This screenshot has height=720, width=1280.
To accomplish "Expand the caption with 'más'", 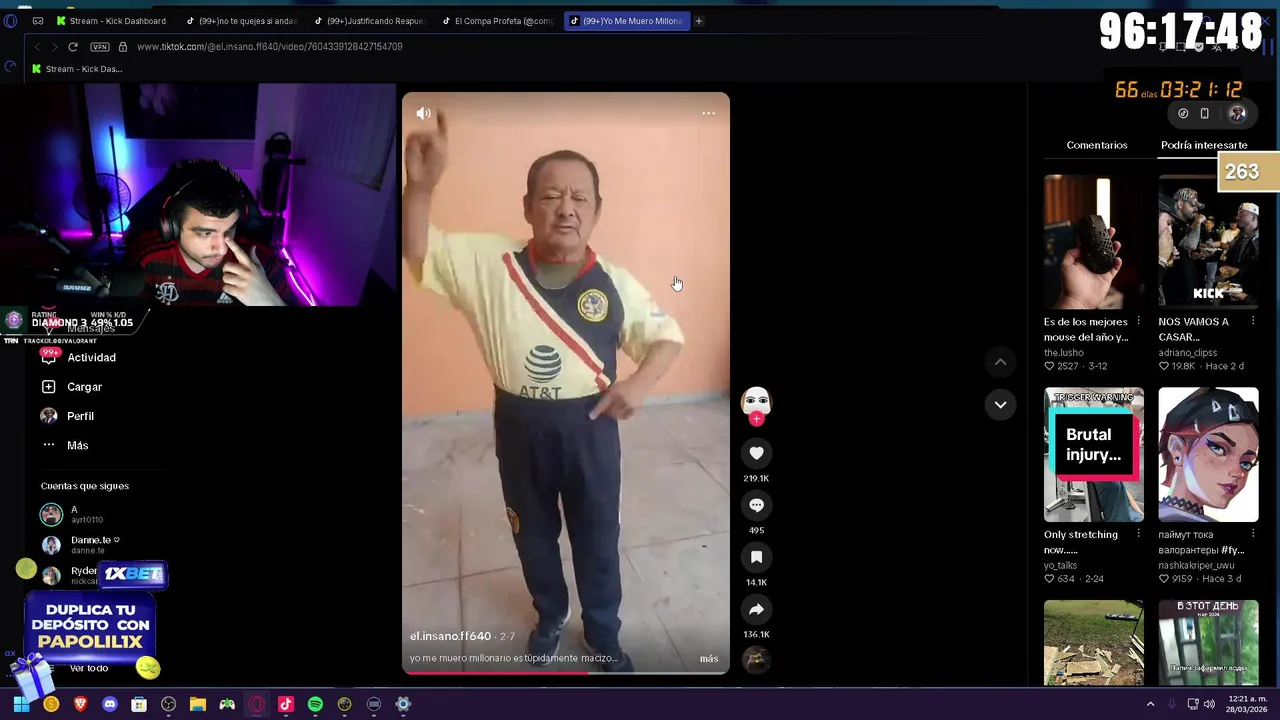I will point(708,658).
